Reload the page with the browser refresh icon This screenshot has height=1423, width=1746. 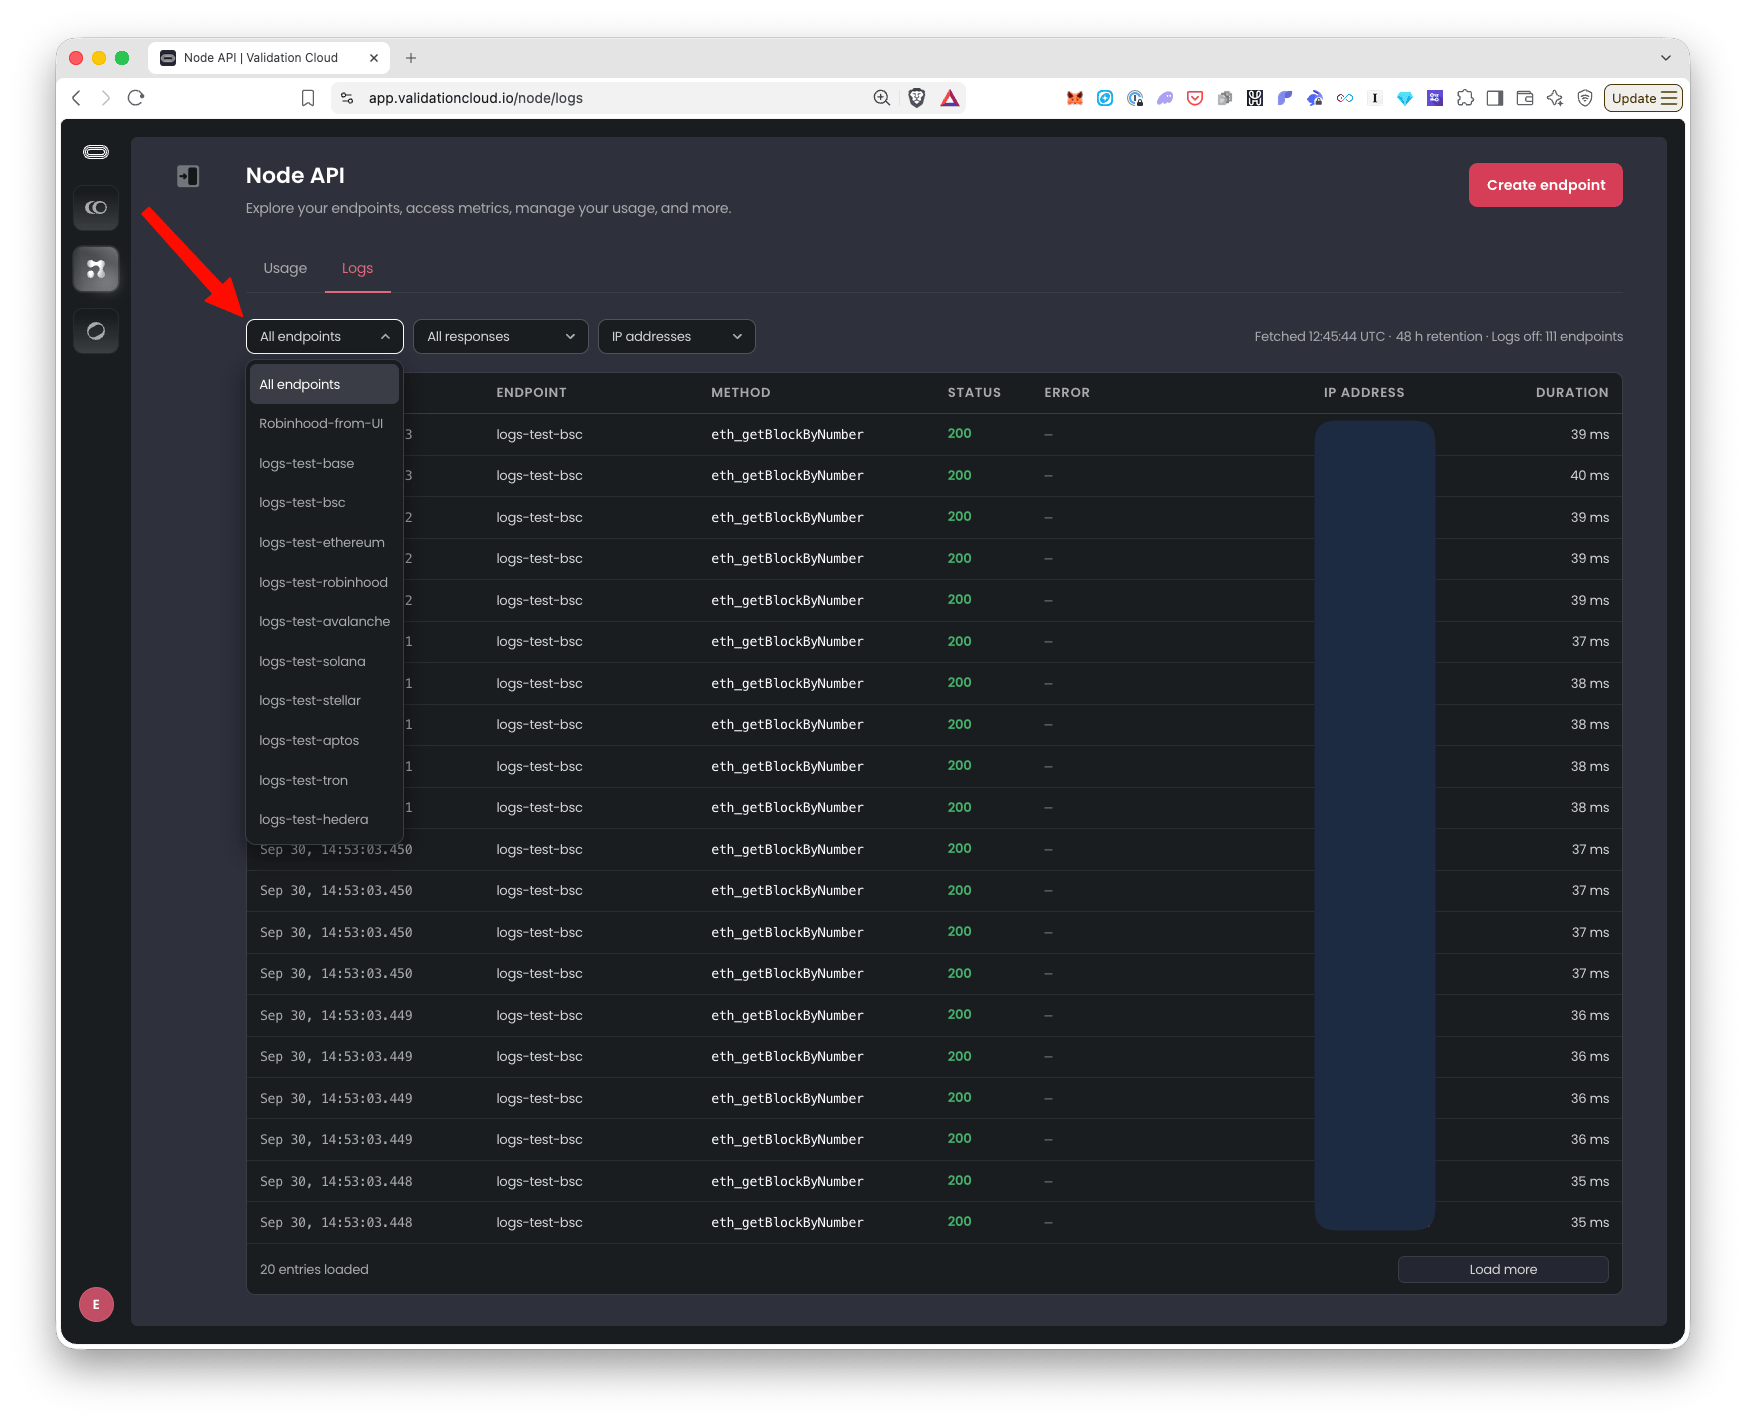136,98
